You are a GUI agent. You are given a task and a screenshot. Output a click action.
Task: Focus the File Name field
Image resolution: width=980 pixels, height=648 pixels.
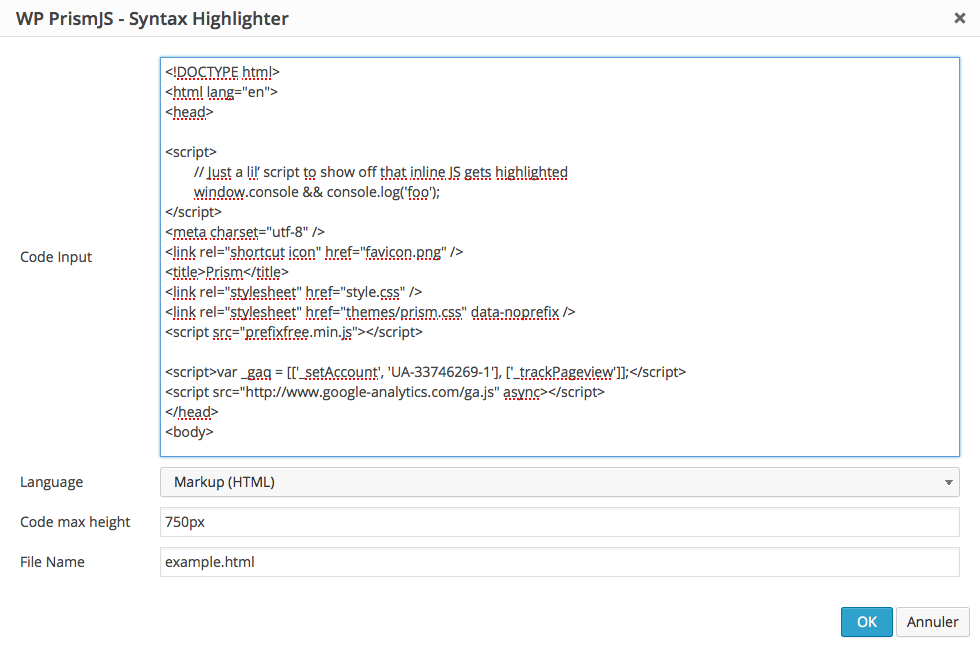pyautogui.click(x=559, y=562)
